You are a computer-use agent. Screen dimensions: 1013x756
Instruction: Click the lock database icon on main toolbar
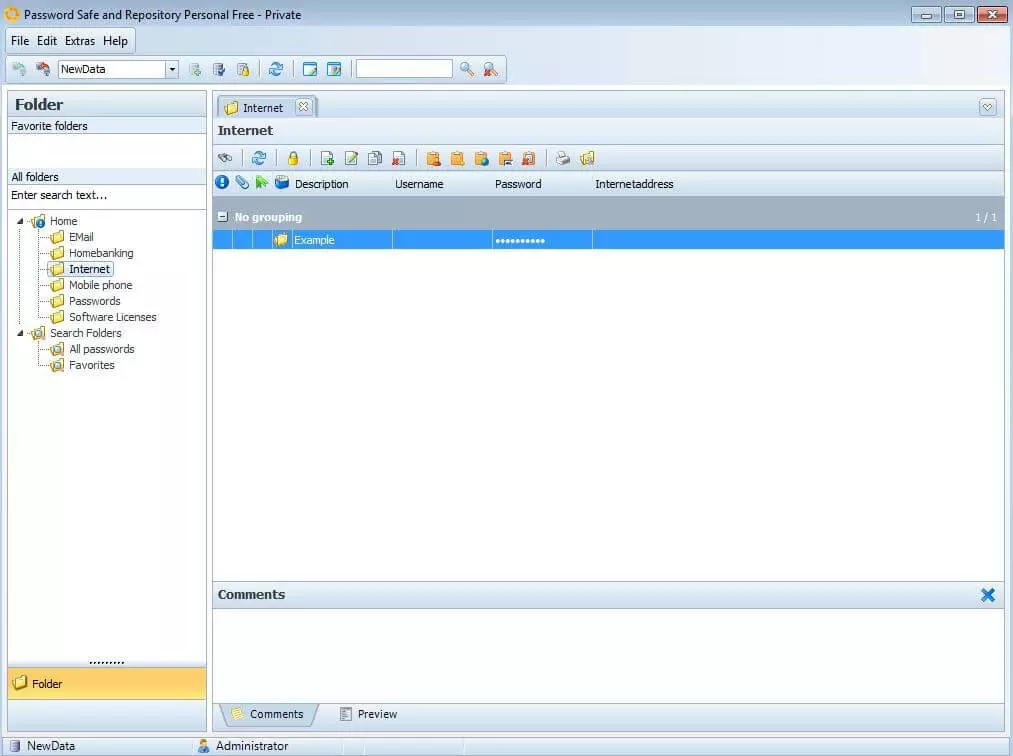243,69
